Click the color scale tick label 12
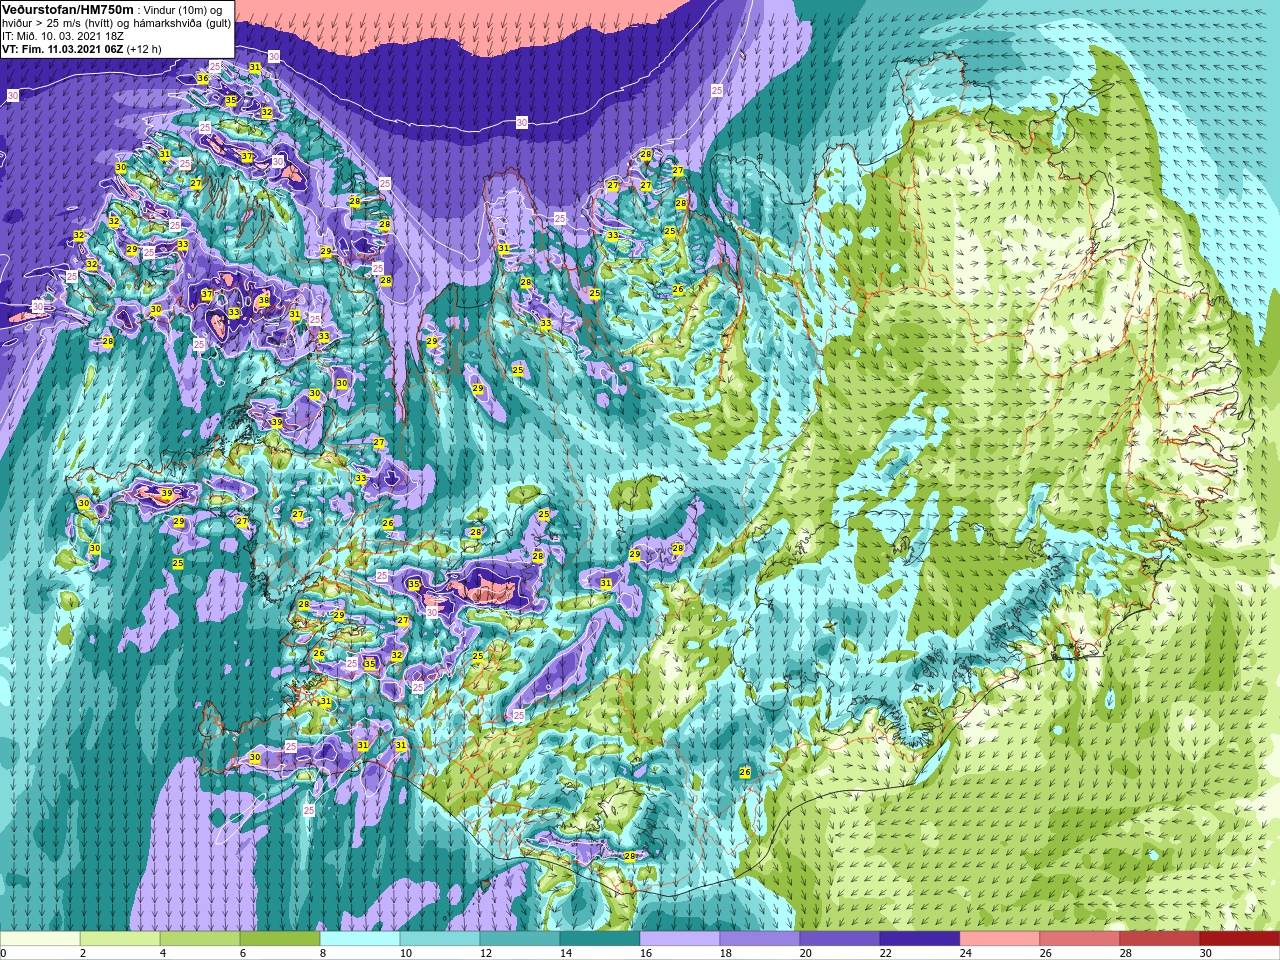 click(x=486, y=953)
